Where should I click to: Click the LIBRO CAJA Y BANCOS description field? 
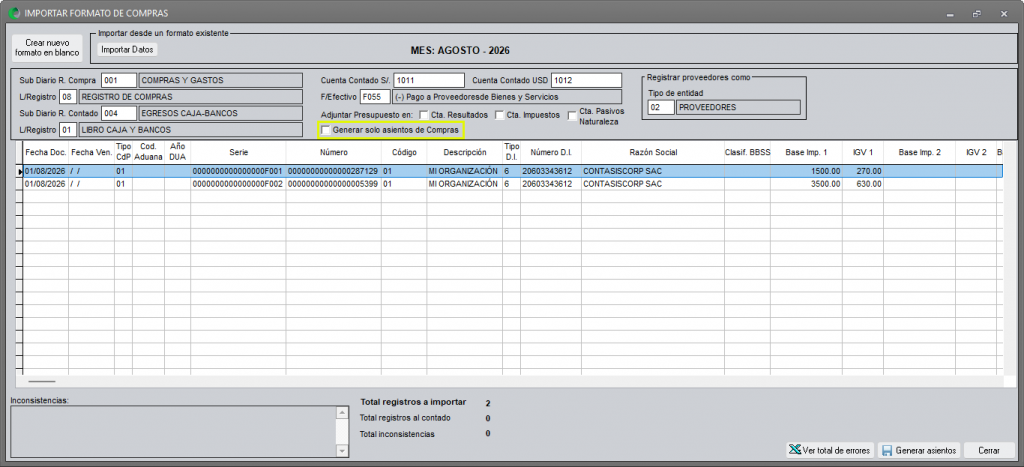[191, 129]
